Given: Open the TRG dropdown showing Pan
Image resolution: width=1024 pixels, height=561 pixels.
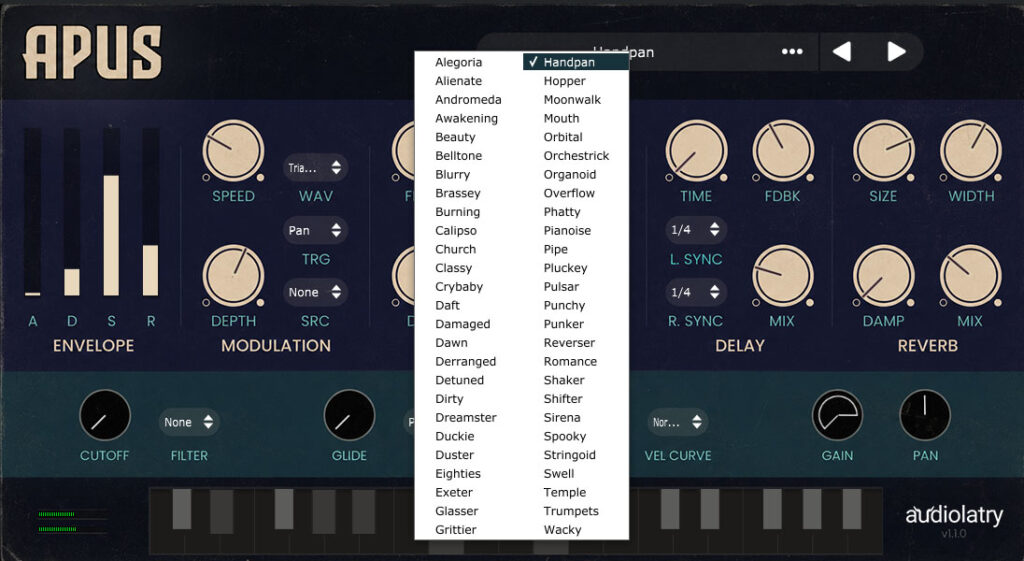Looking at the screenshot, I should click(x=315, y=230).
